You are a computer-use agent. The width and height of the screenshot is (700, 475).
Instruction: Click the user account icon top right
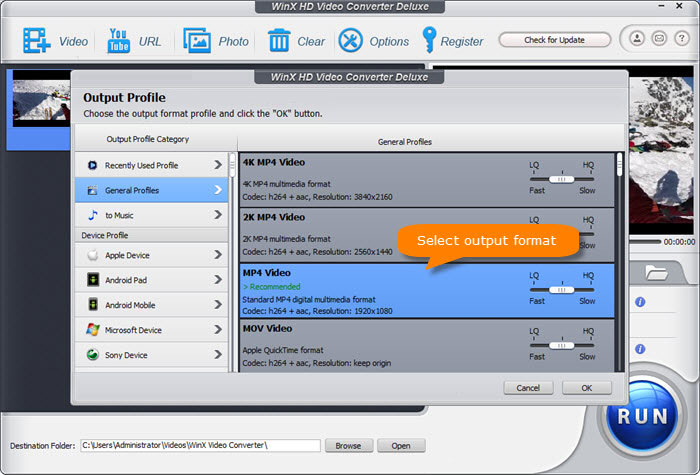tap(637, 38)
